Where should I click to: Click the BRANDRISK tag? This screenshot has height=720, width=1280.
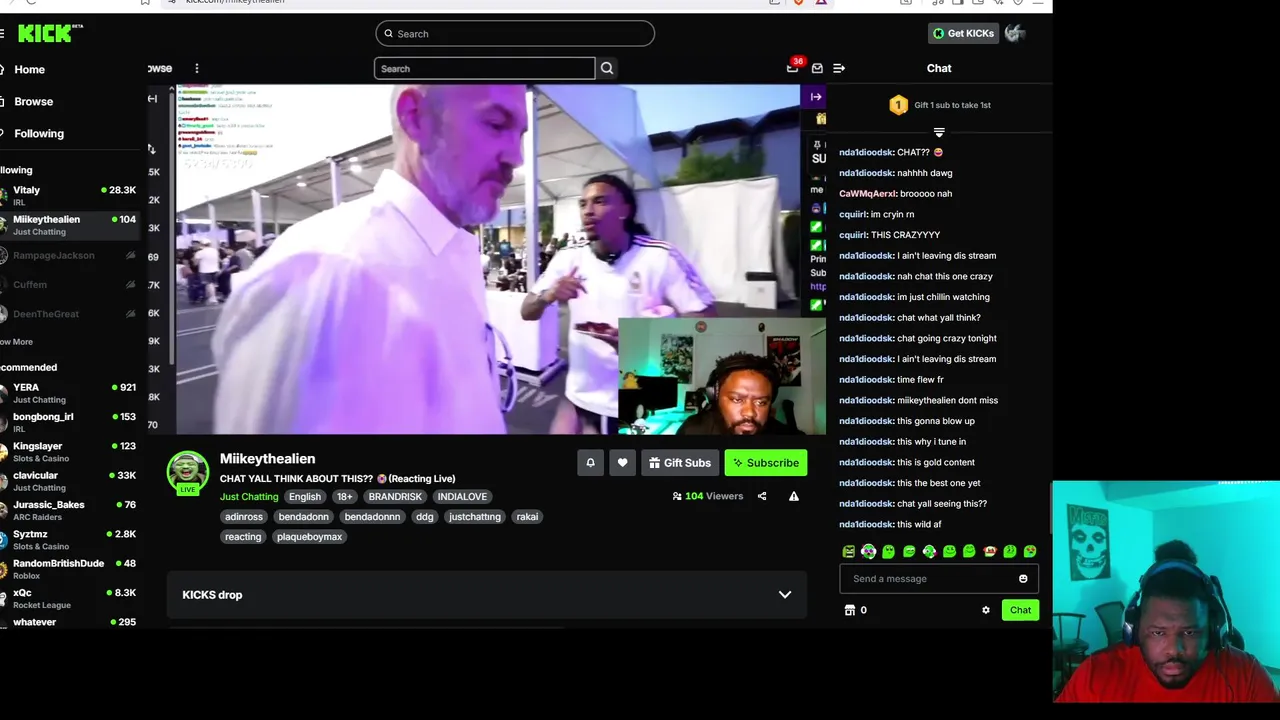point(395,497)
